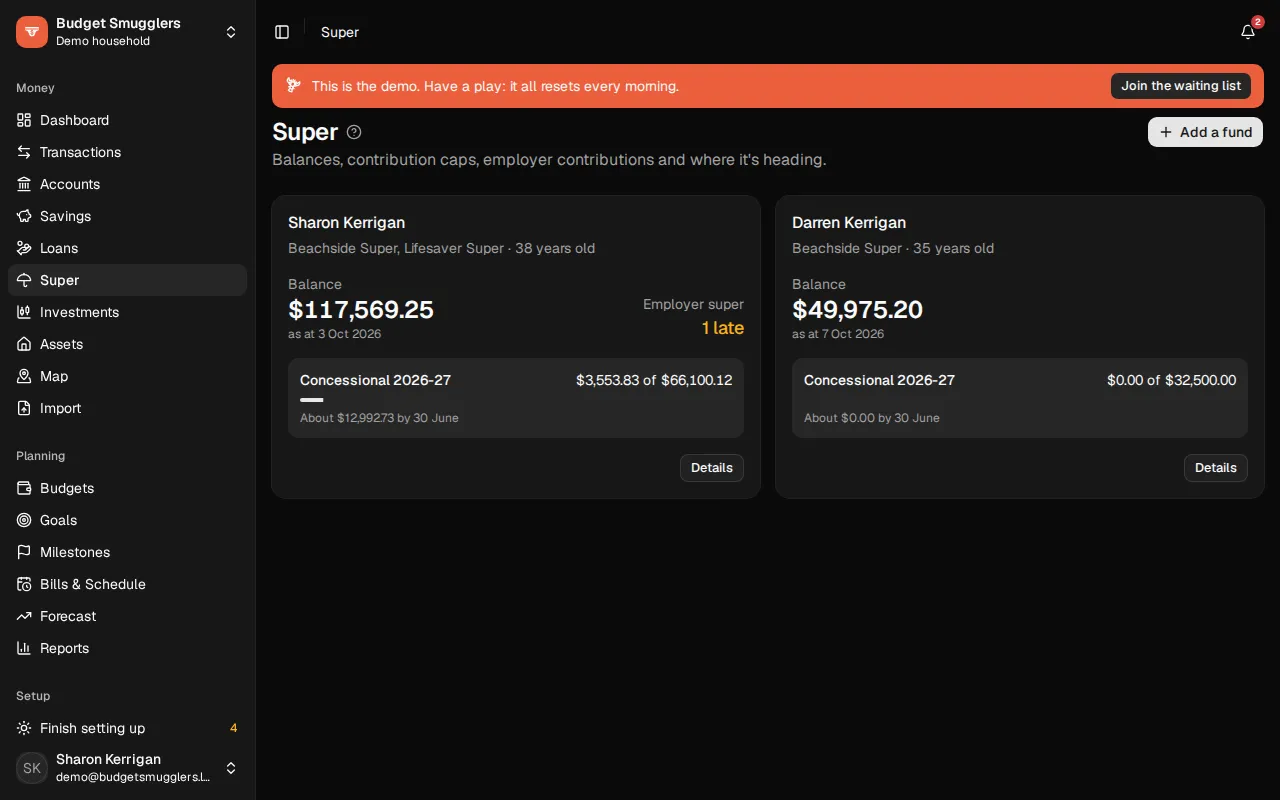1280x800 pixels.
Task: Click the Forecast trend line icon
Action: click(24, 616)
